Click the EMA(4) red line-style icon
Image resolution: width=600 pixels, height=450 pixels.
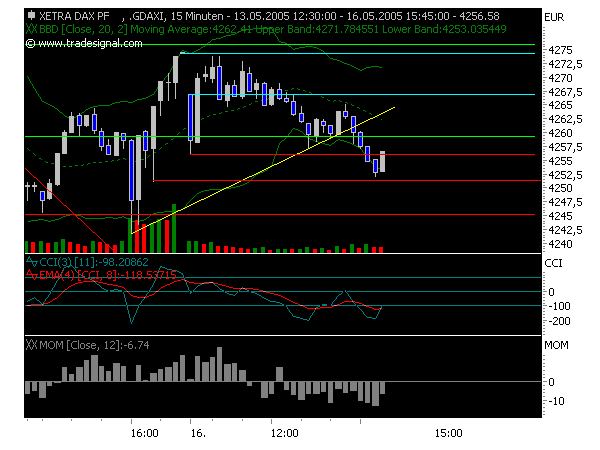pyautogui.click(x=32, y=274)
